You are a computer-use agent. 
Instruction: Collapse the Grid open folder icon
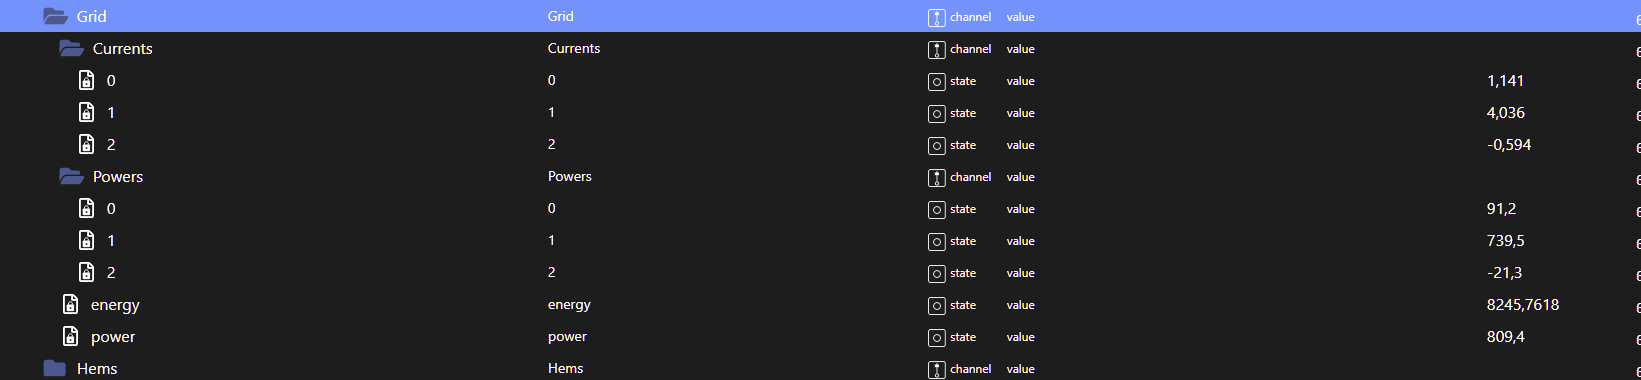[55, 16]
